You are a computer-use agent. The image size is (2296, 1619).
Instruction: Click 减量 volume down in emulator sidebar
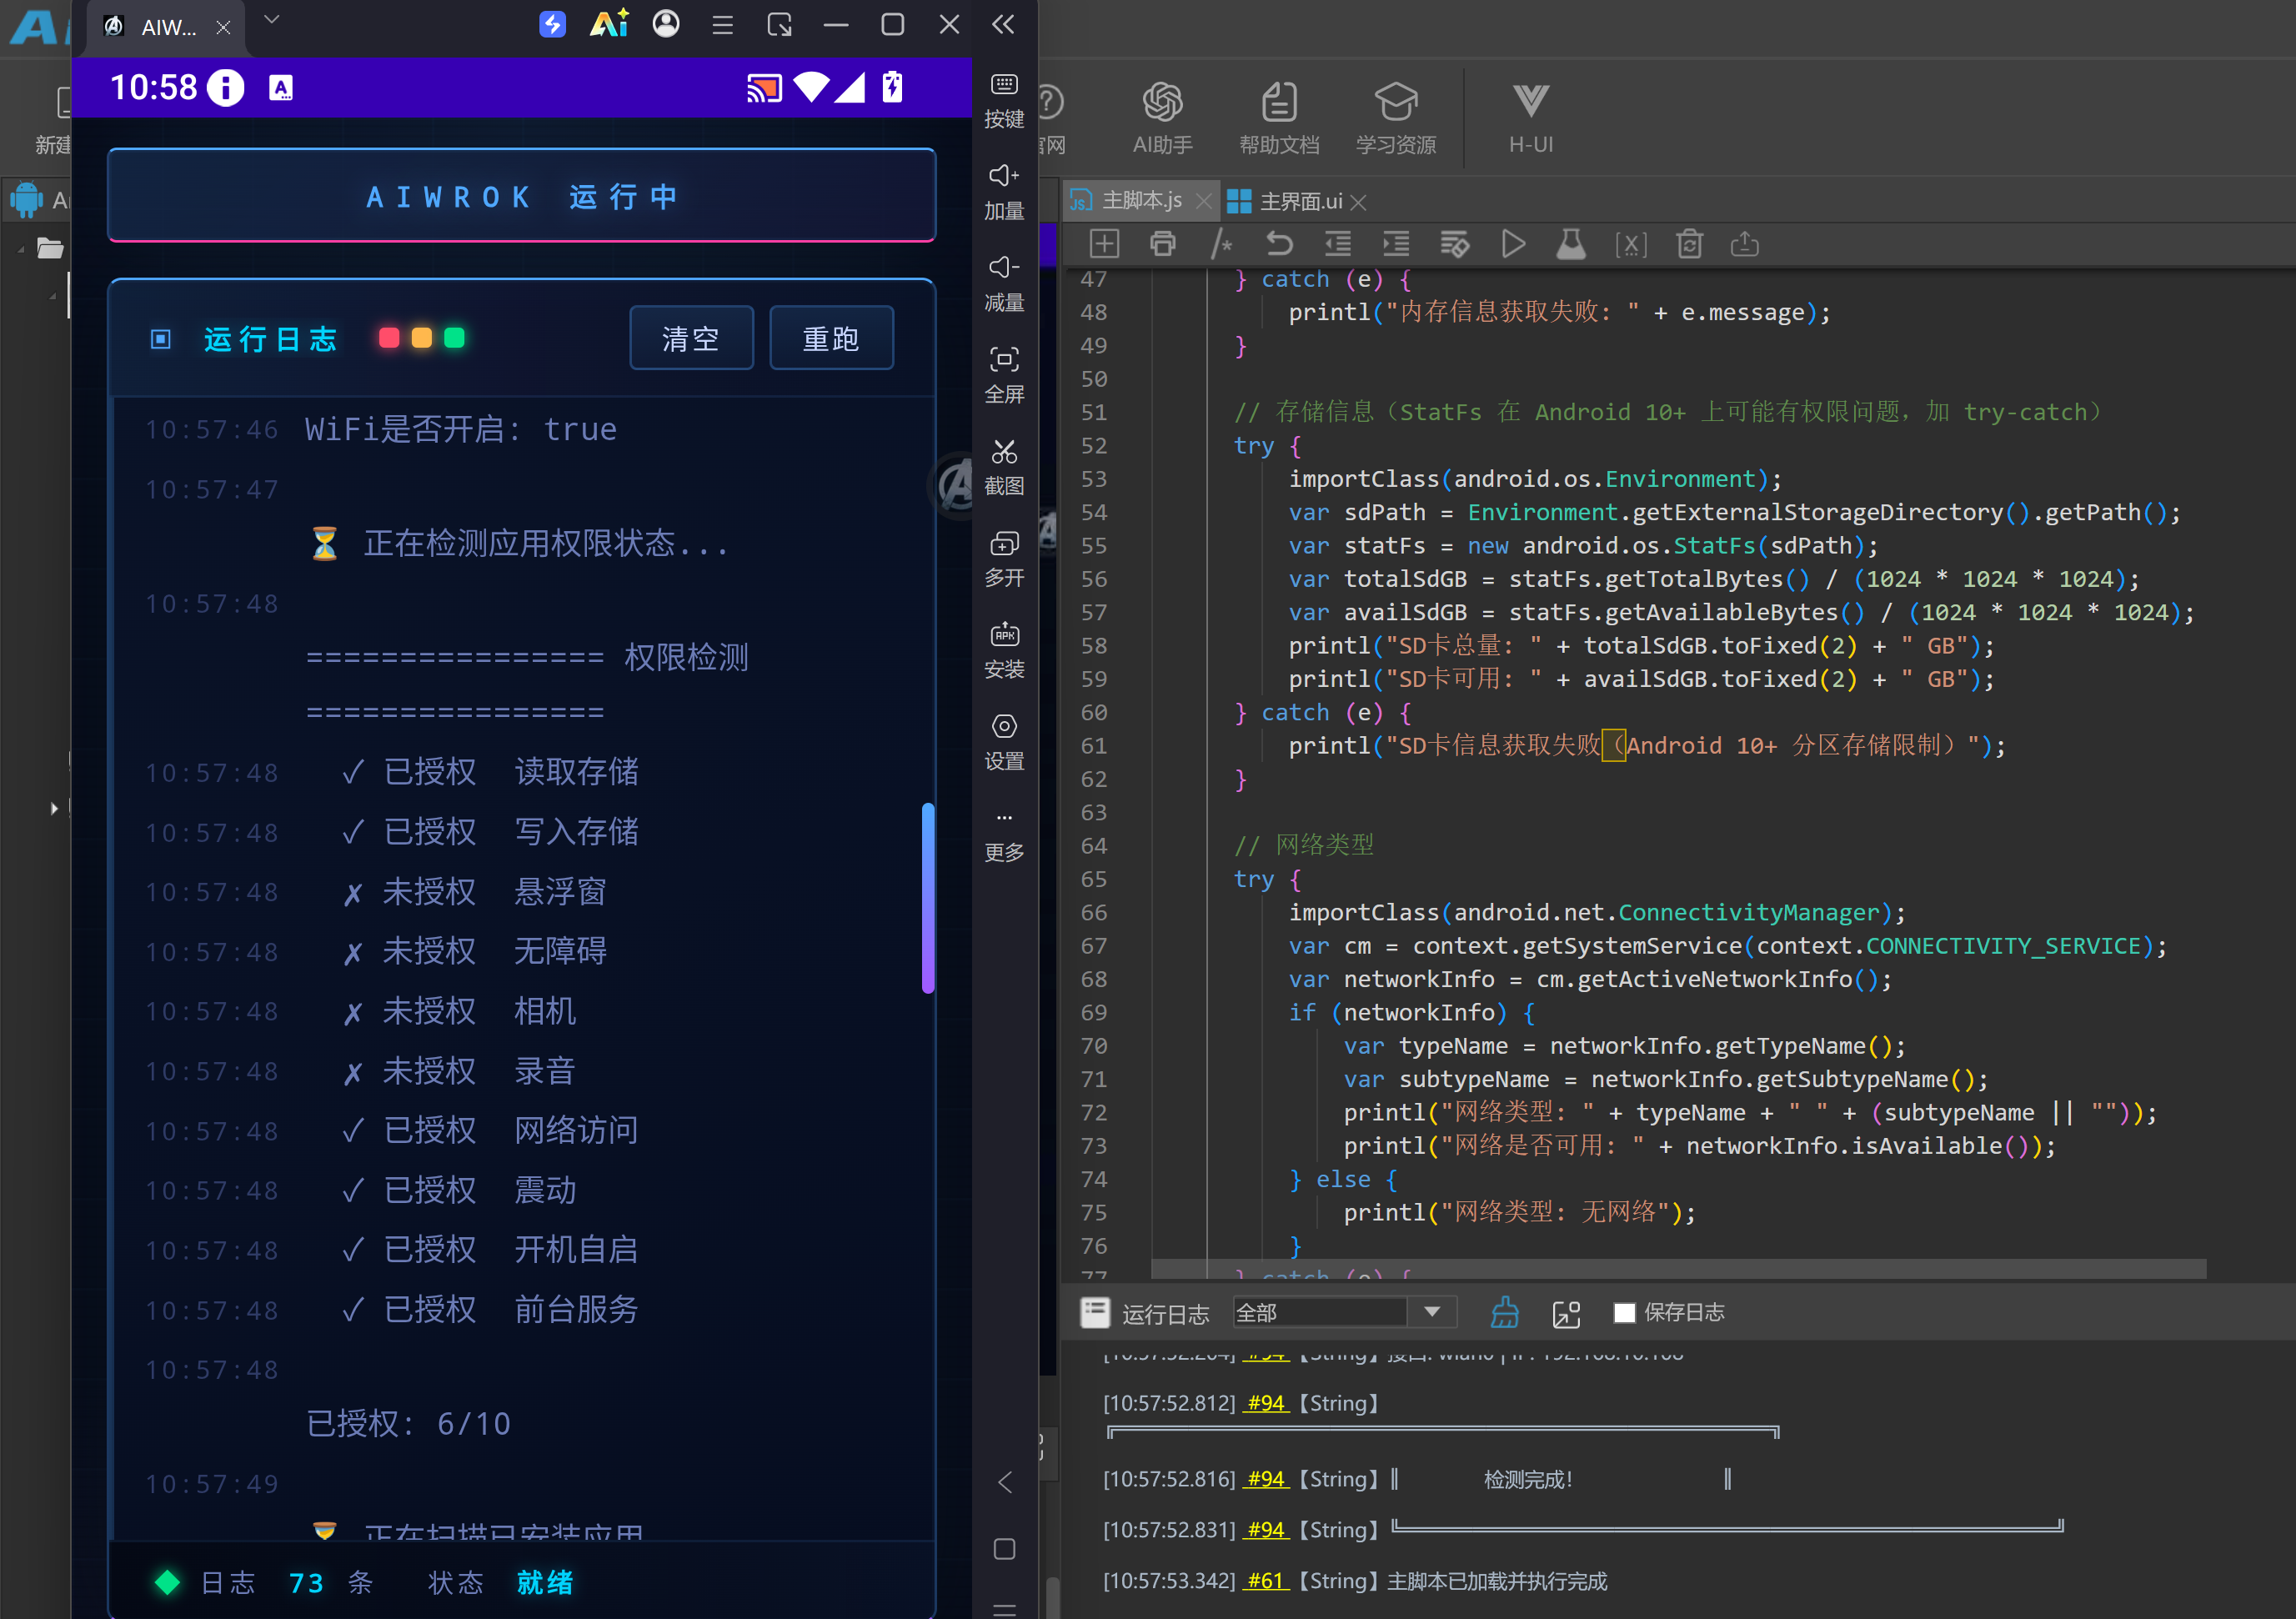1004,283
